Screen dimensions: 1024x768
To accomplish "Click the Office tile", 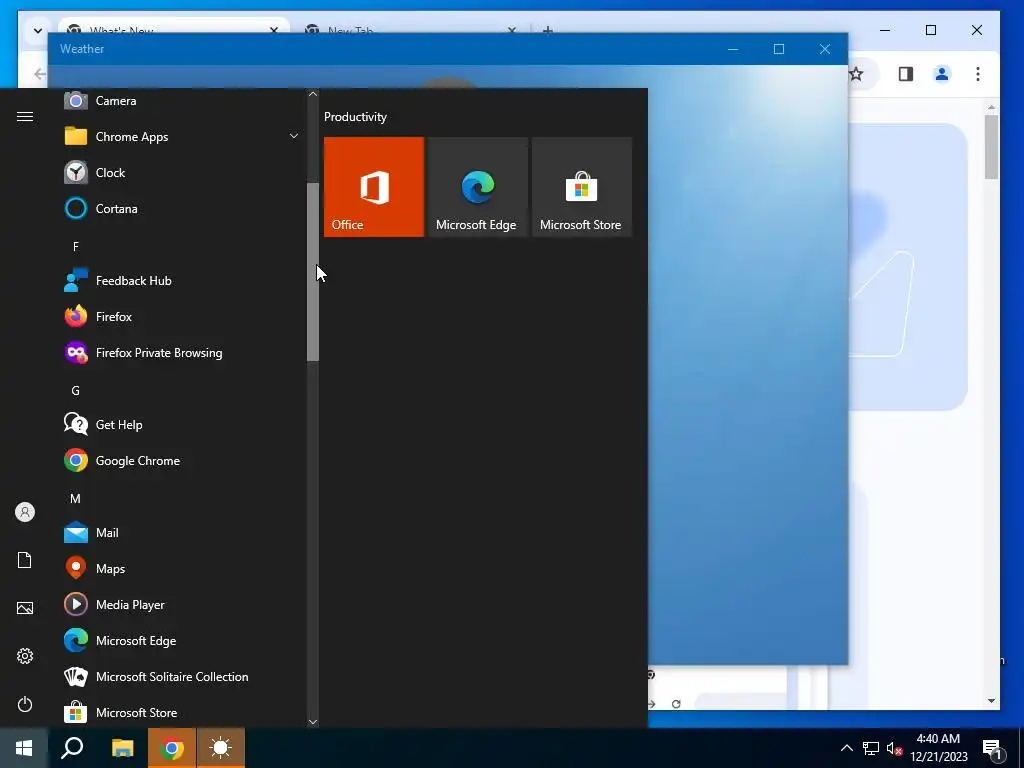I will 374,187.
